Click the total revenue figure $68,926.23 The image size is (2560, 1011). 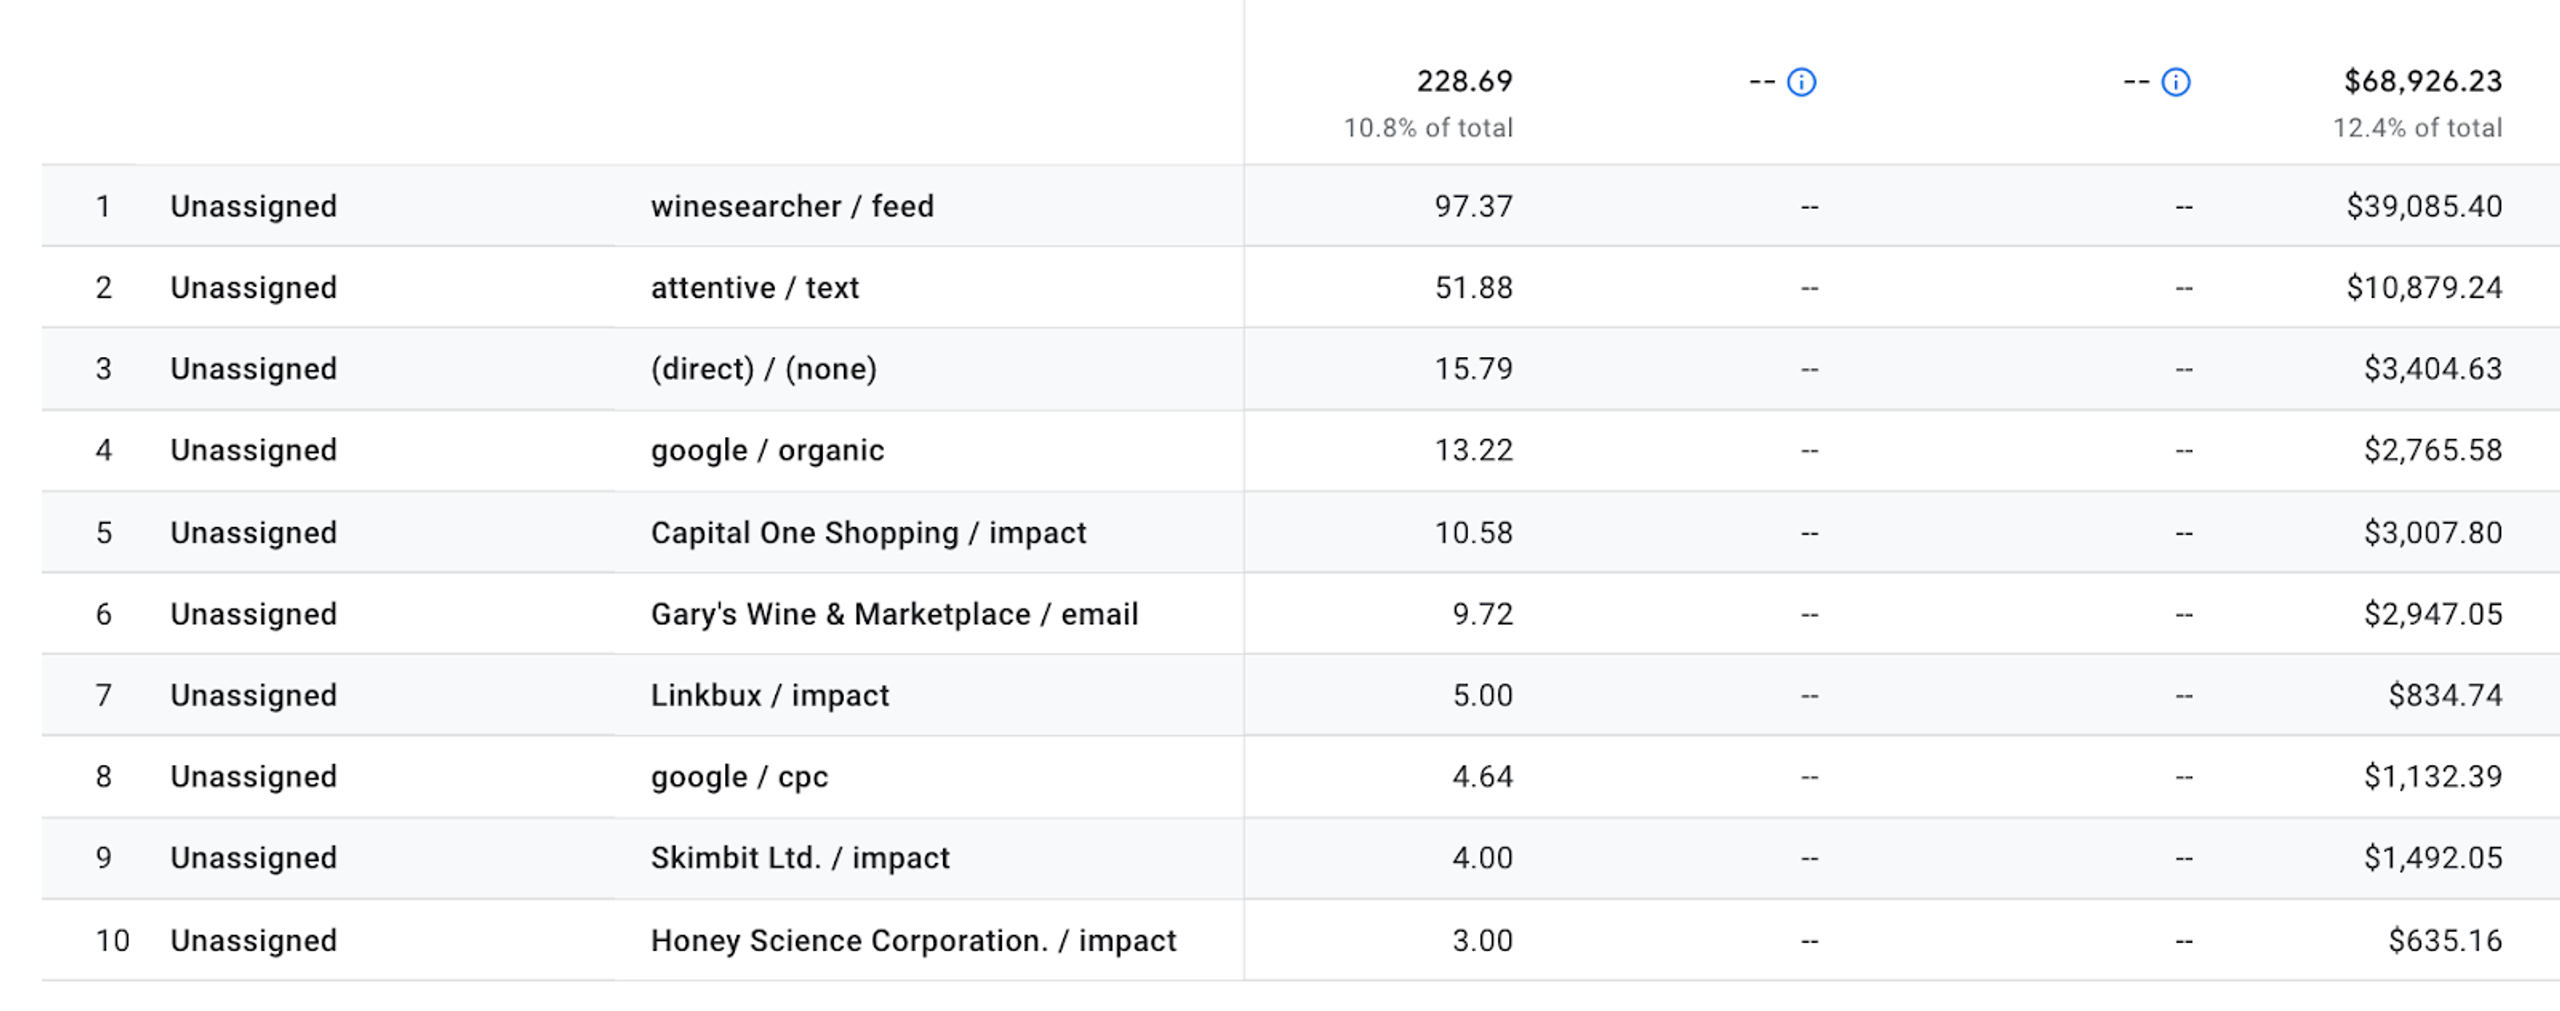2422,81
